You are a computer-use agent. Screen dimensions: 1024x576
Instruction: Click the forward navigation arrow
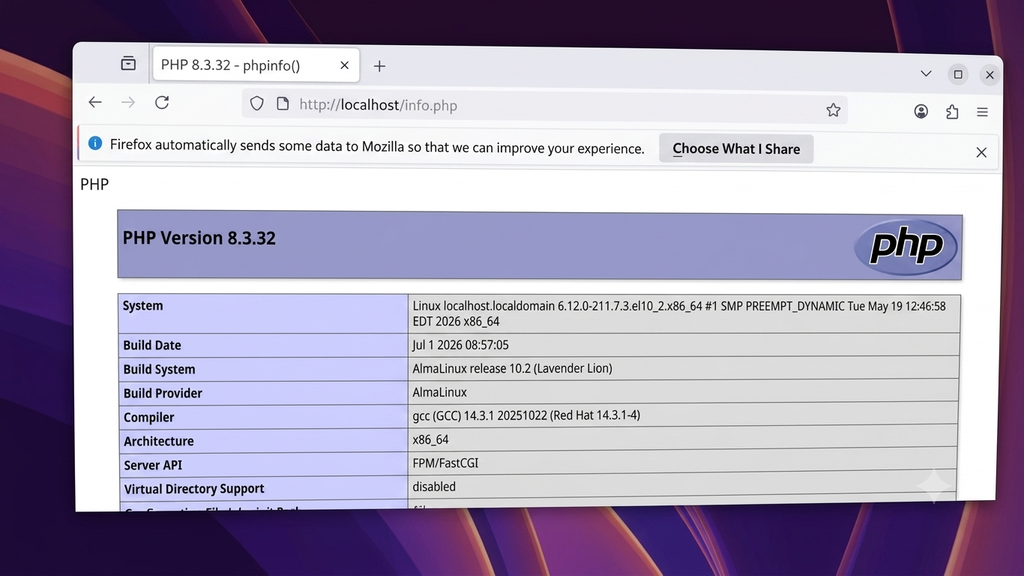tap(128, 102)
